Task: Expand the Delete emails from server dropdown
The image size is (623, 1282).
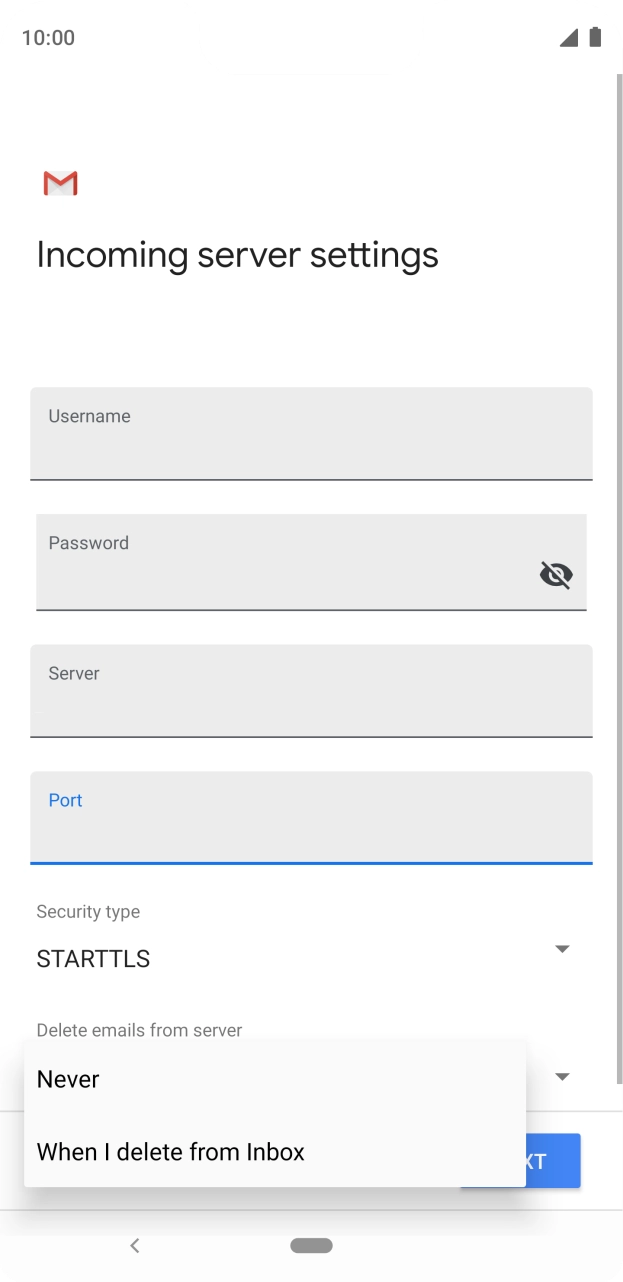Action: [562, 1076]
